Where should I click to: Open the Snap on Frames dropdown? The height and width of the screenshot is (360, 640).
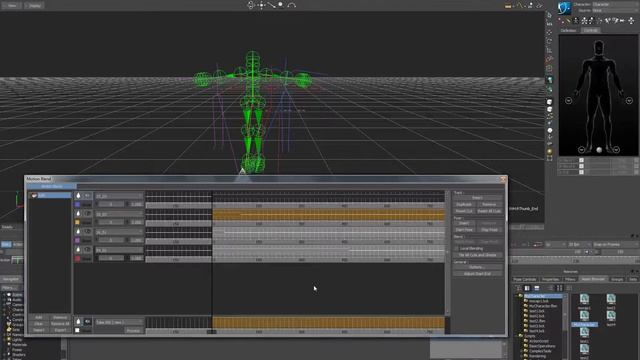pyautogui.click(x=616, y=244)
